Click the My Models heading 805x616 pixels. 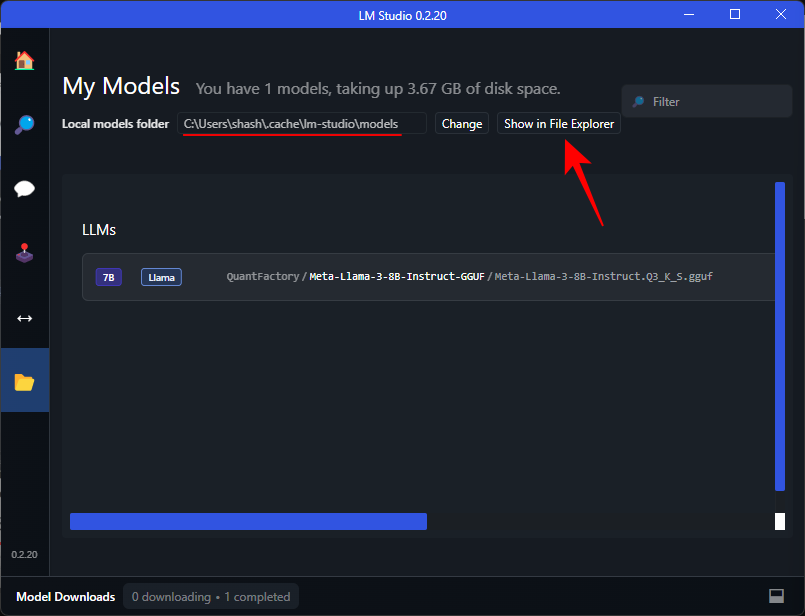click(x=121, y=86)
